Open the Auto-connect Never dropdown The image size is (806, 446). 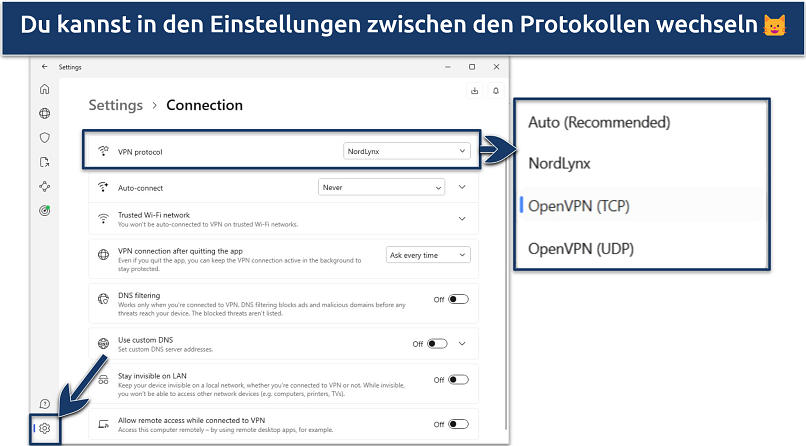click(381, 187)
